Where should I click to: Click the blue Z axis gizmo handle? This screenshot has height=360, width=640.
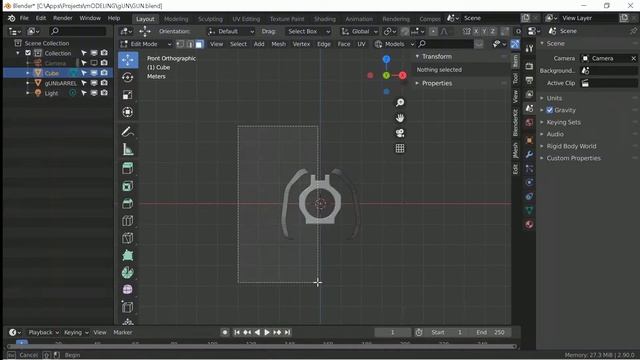386,60
